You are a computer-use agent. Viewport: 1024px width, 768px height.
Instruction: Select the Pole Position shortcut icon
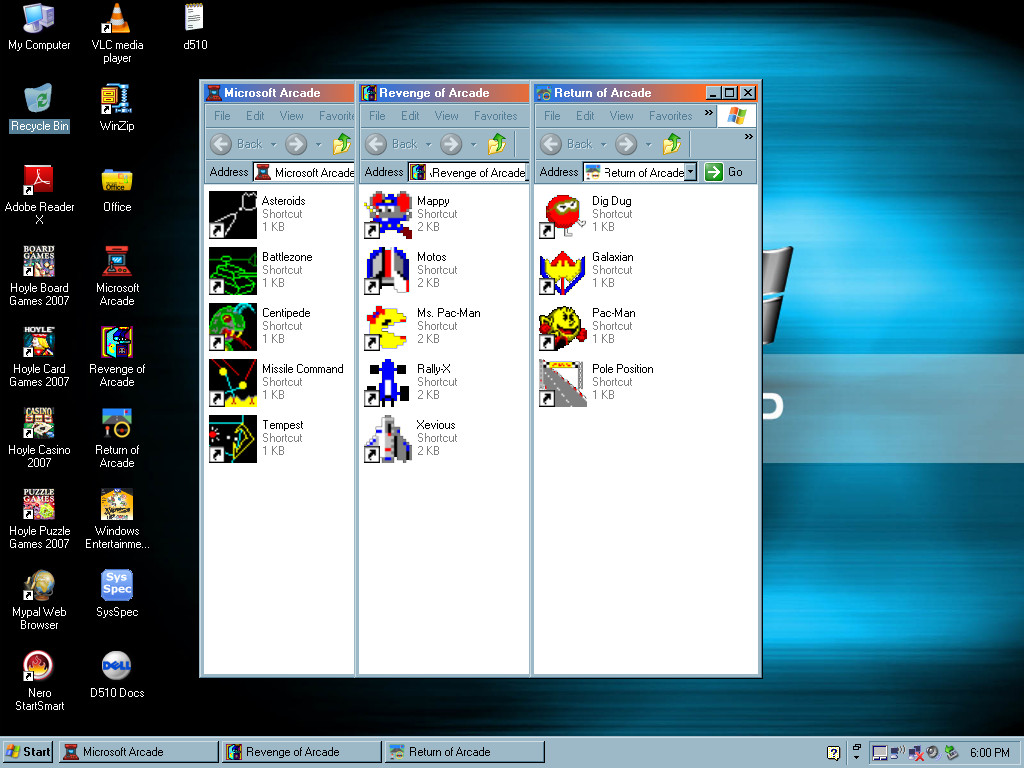[x=563, y=383]
